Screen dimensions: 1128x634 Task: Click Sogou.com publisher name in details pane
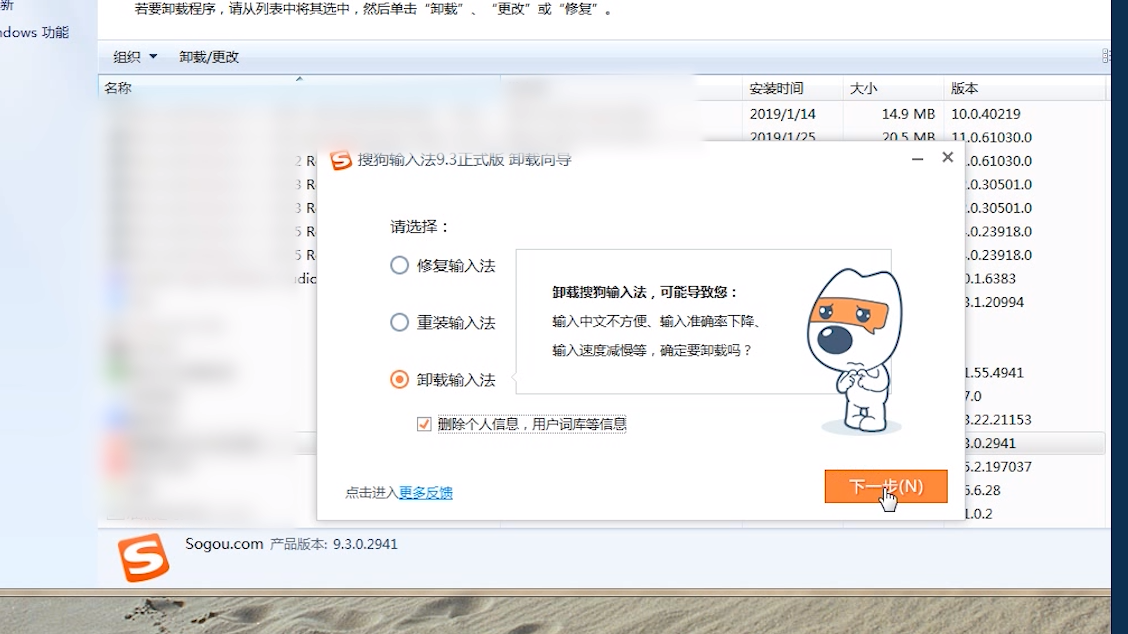224,544
